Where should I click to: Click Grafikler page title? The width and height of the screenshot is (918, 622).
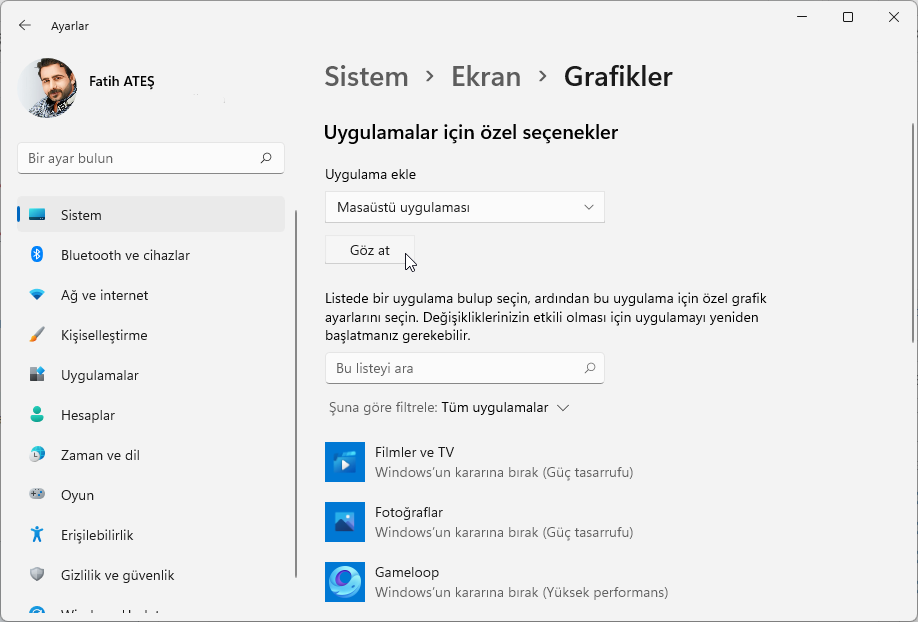[x=618, y=77]
